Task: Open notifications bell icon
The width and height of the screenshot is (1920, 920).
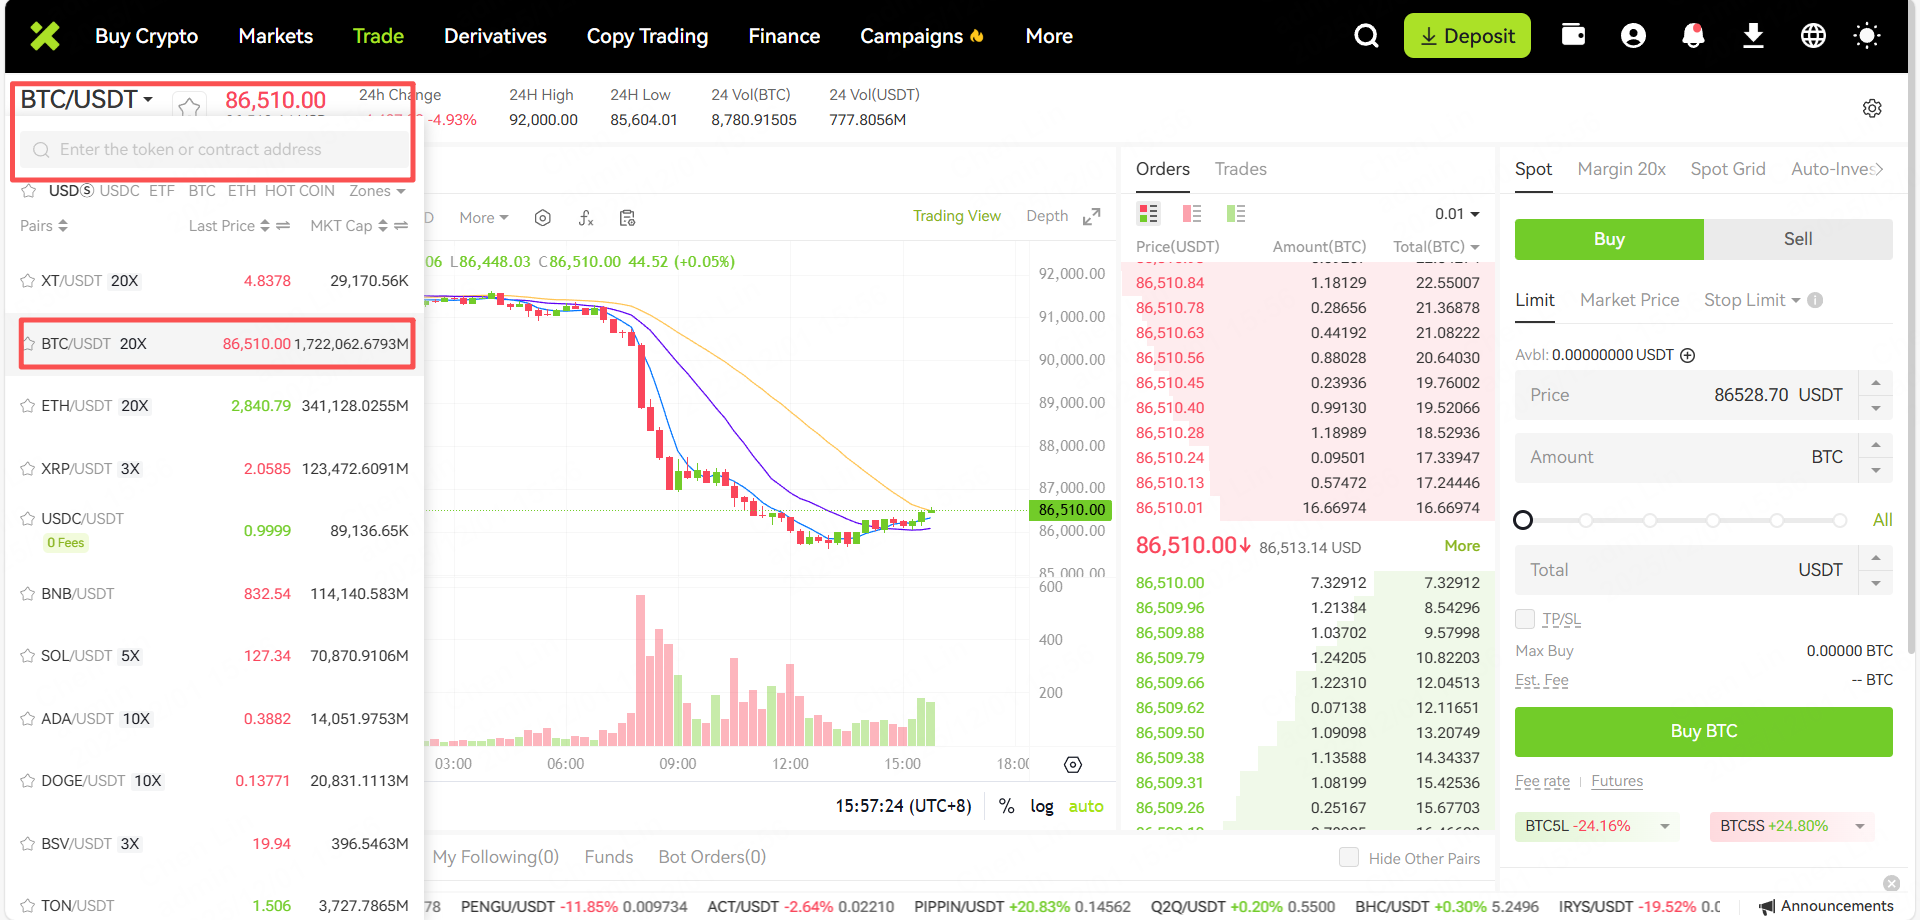Action: [x=1693, y=36]
